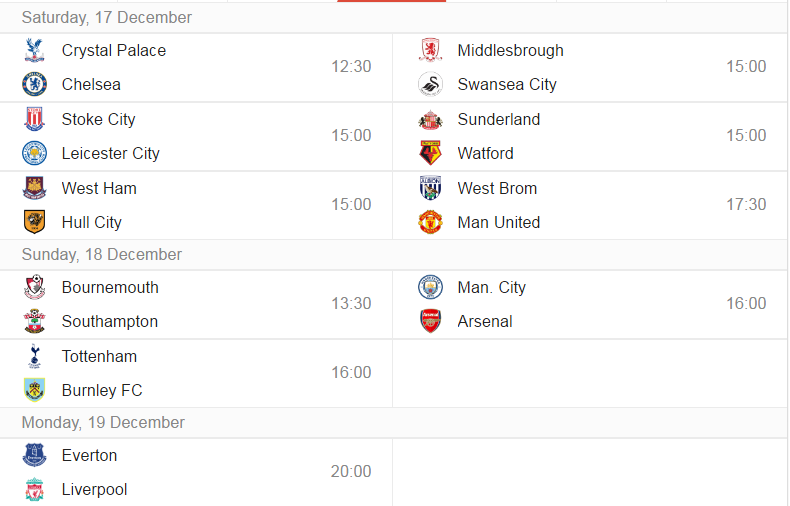The height and width of the screenshot is (506, 790).
Task: Click the Swansea City swan crest
Action: 430,84
